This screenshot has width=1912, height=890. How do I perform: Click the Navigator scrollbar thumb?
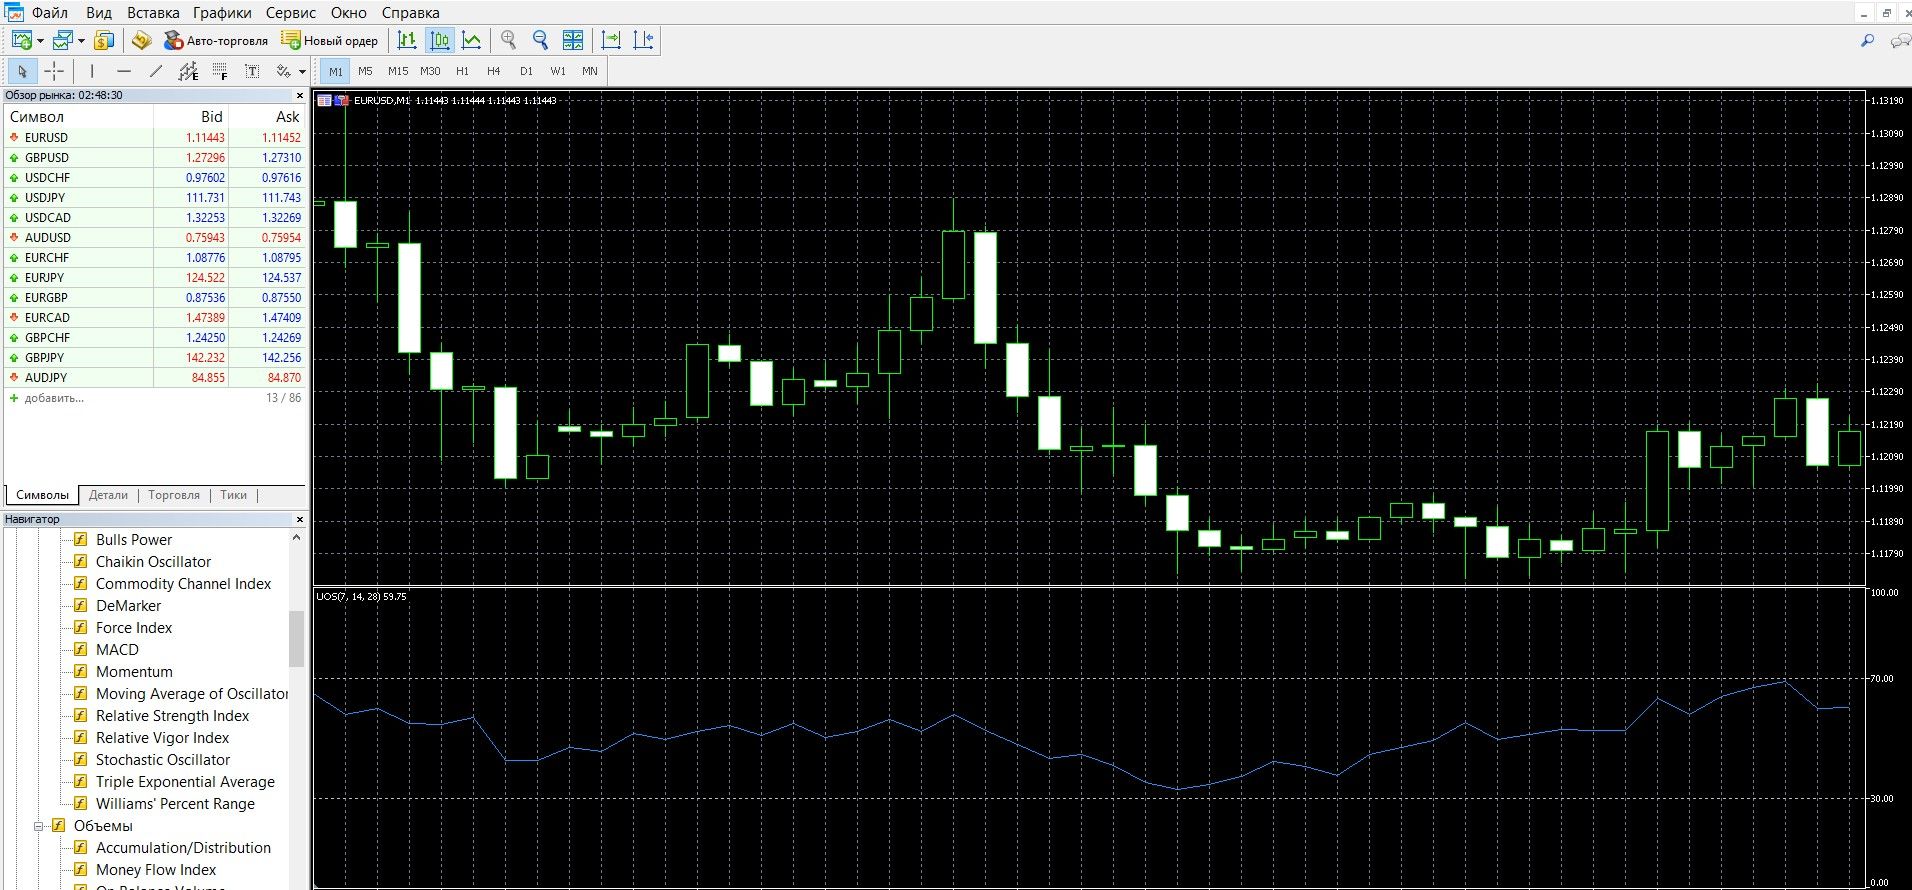pos(296,639)
